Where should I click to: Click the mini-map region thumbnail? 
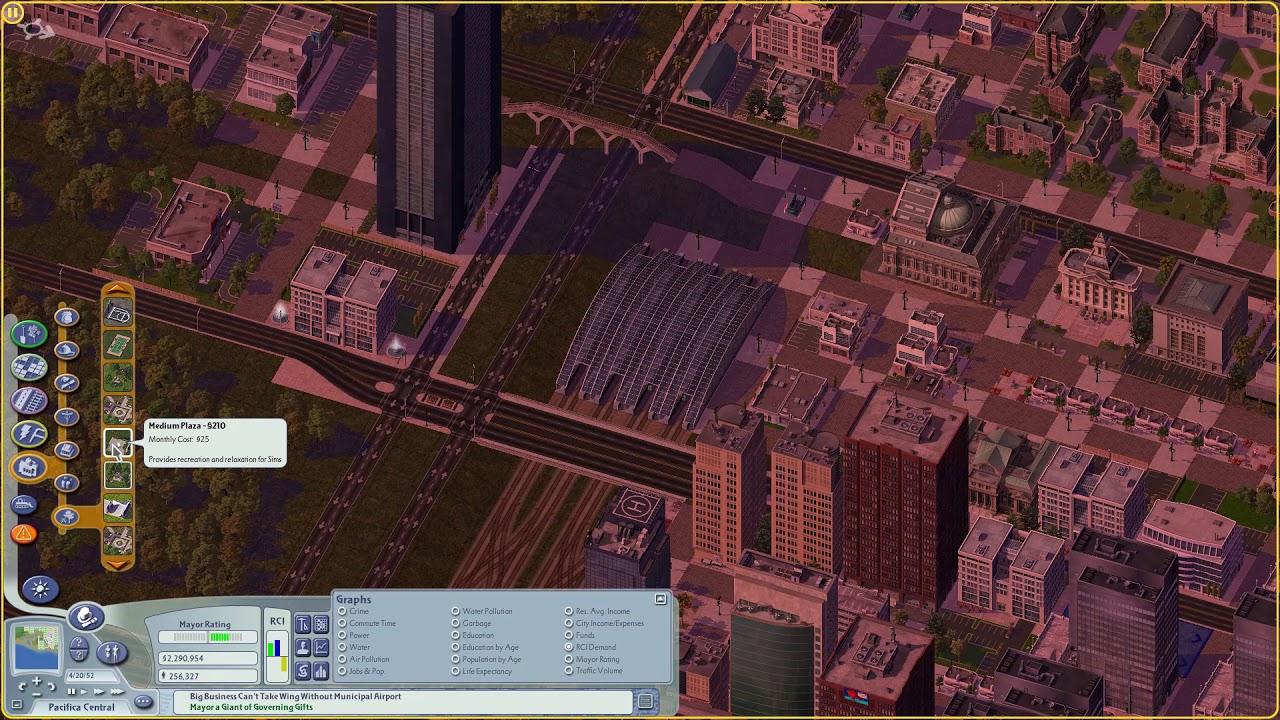coord(37,650)
